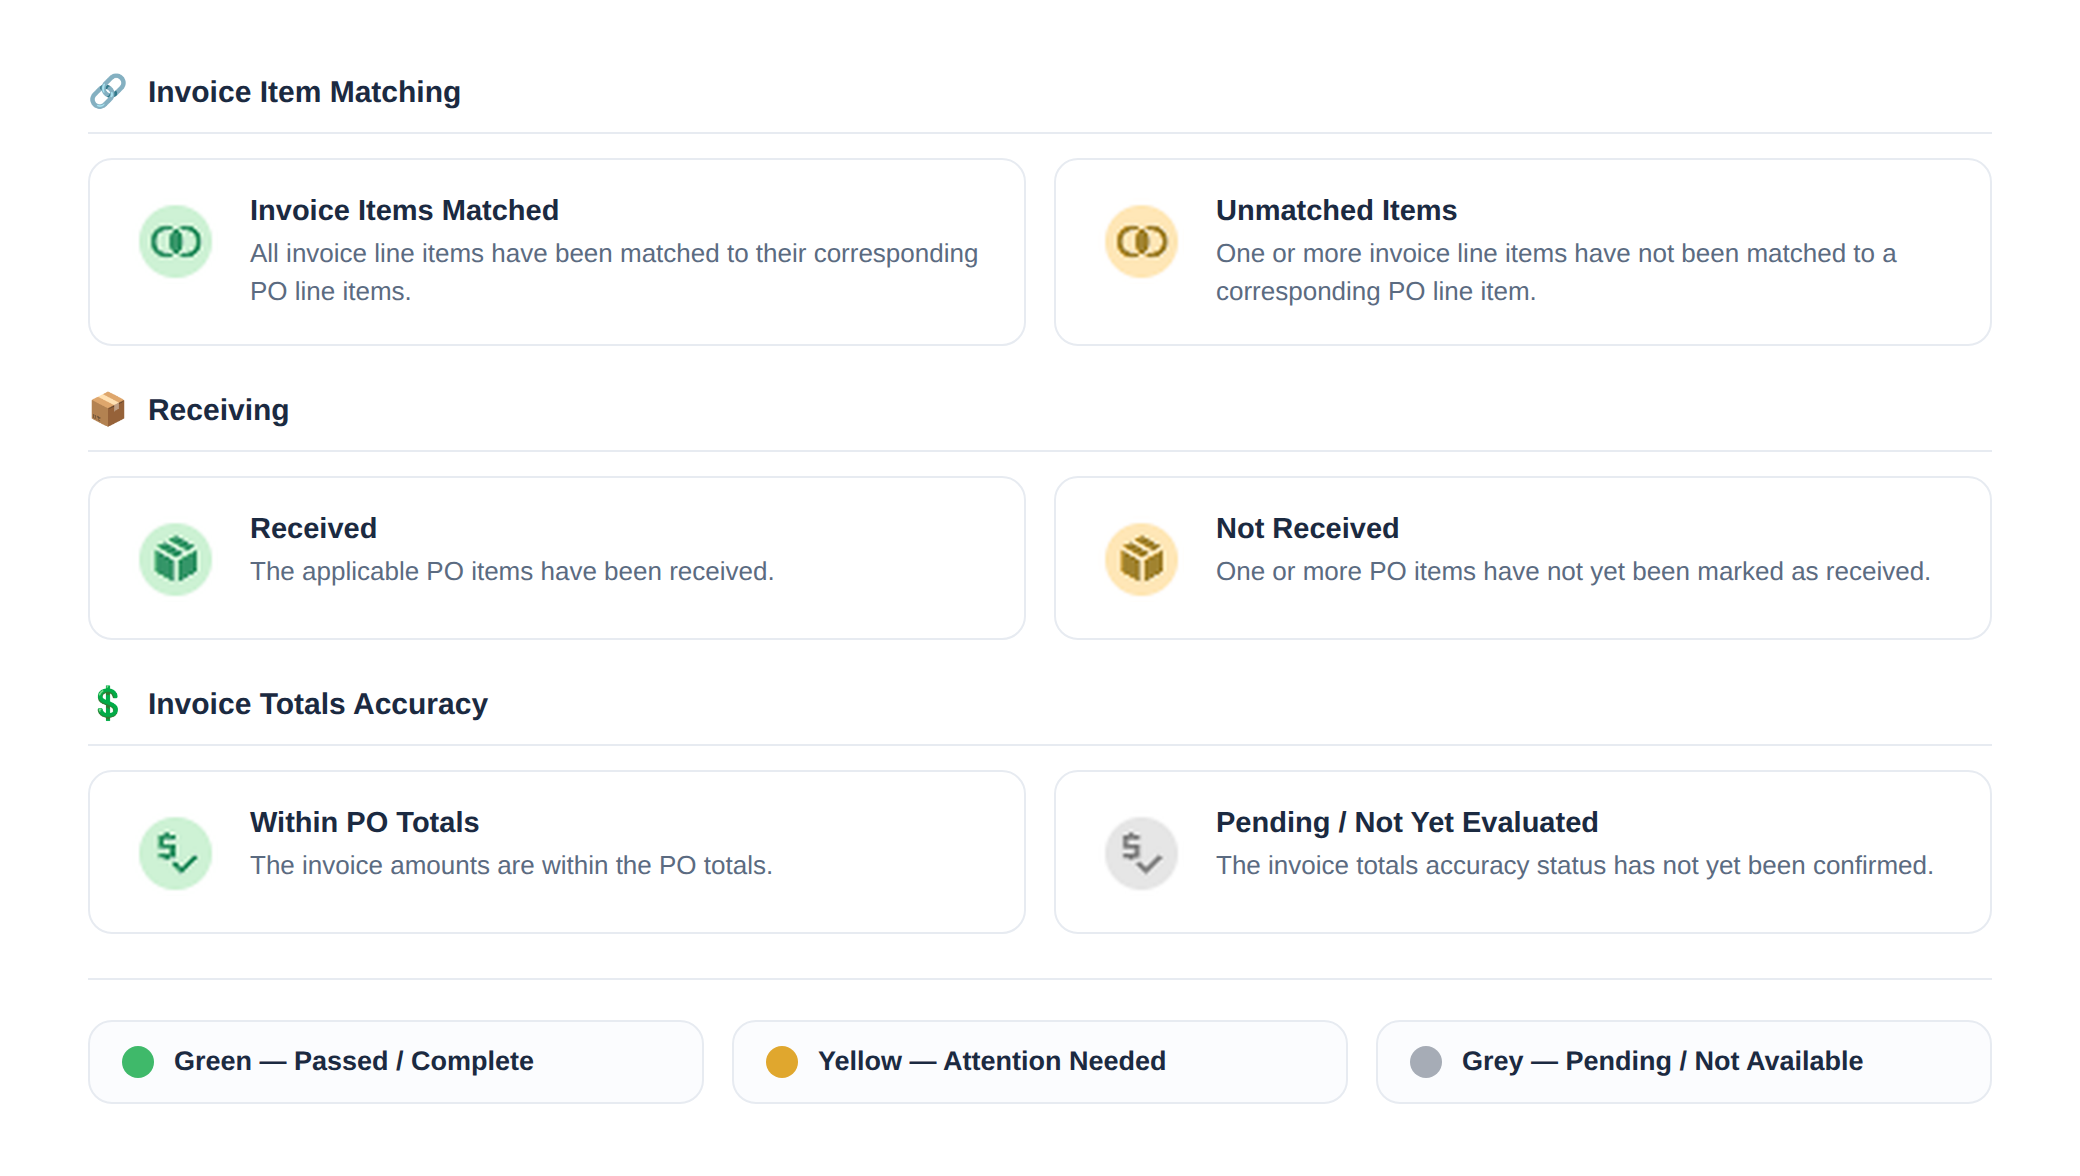Screen dimensions: 2080x1176
Task: Click the yellow Unmatched Items rings icon
Action: coord(1141,241)
